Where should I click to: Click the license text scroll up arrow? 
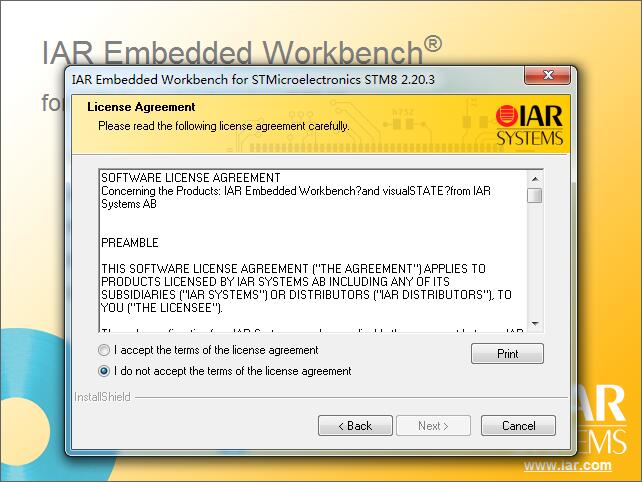pos(535,179)
